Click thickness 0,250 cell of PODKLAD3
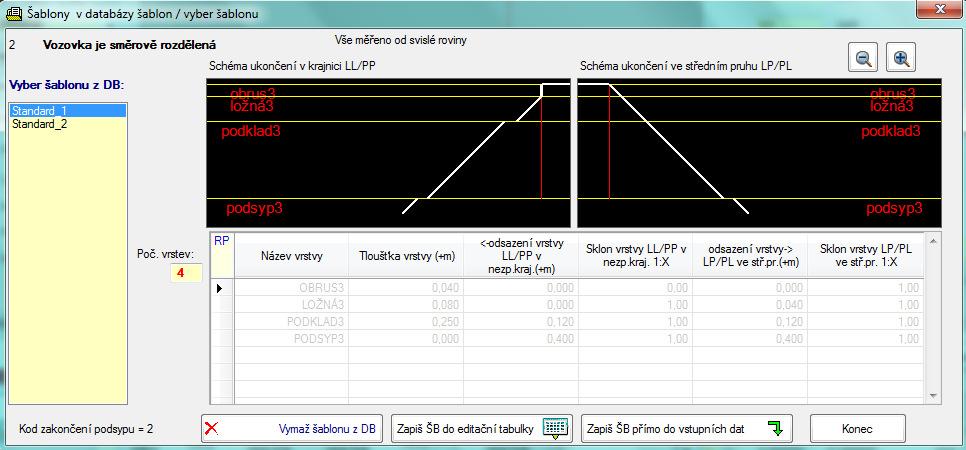Screen dimensions: 966x450 point(406,322)
